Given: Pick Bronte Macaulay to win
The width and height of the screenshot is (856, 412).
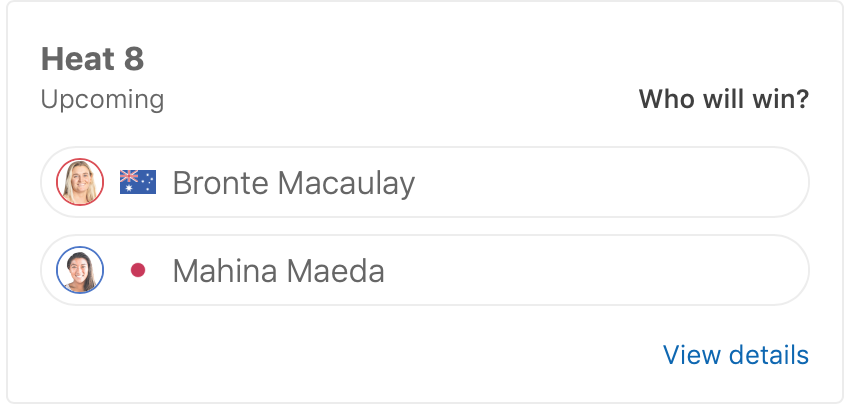Looking at the screenshot, I should (x=424, y=182).
